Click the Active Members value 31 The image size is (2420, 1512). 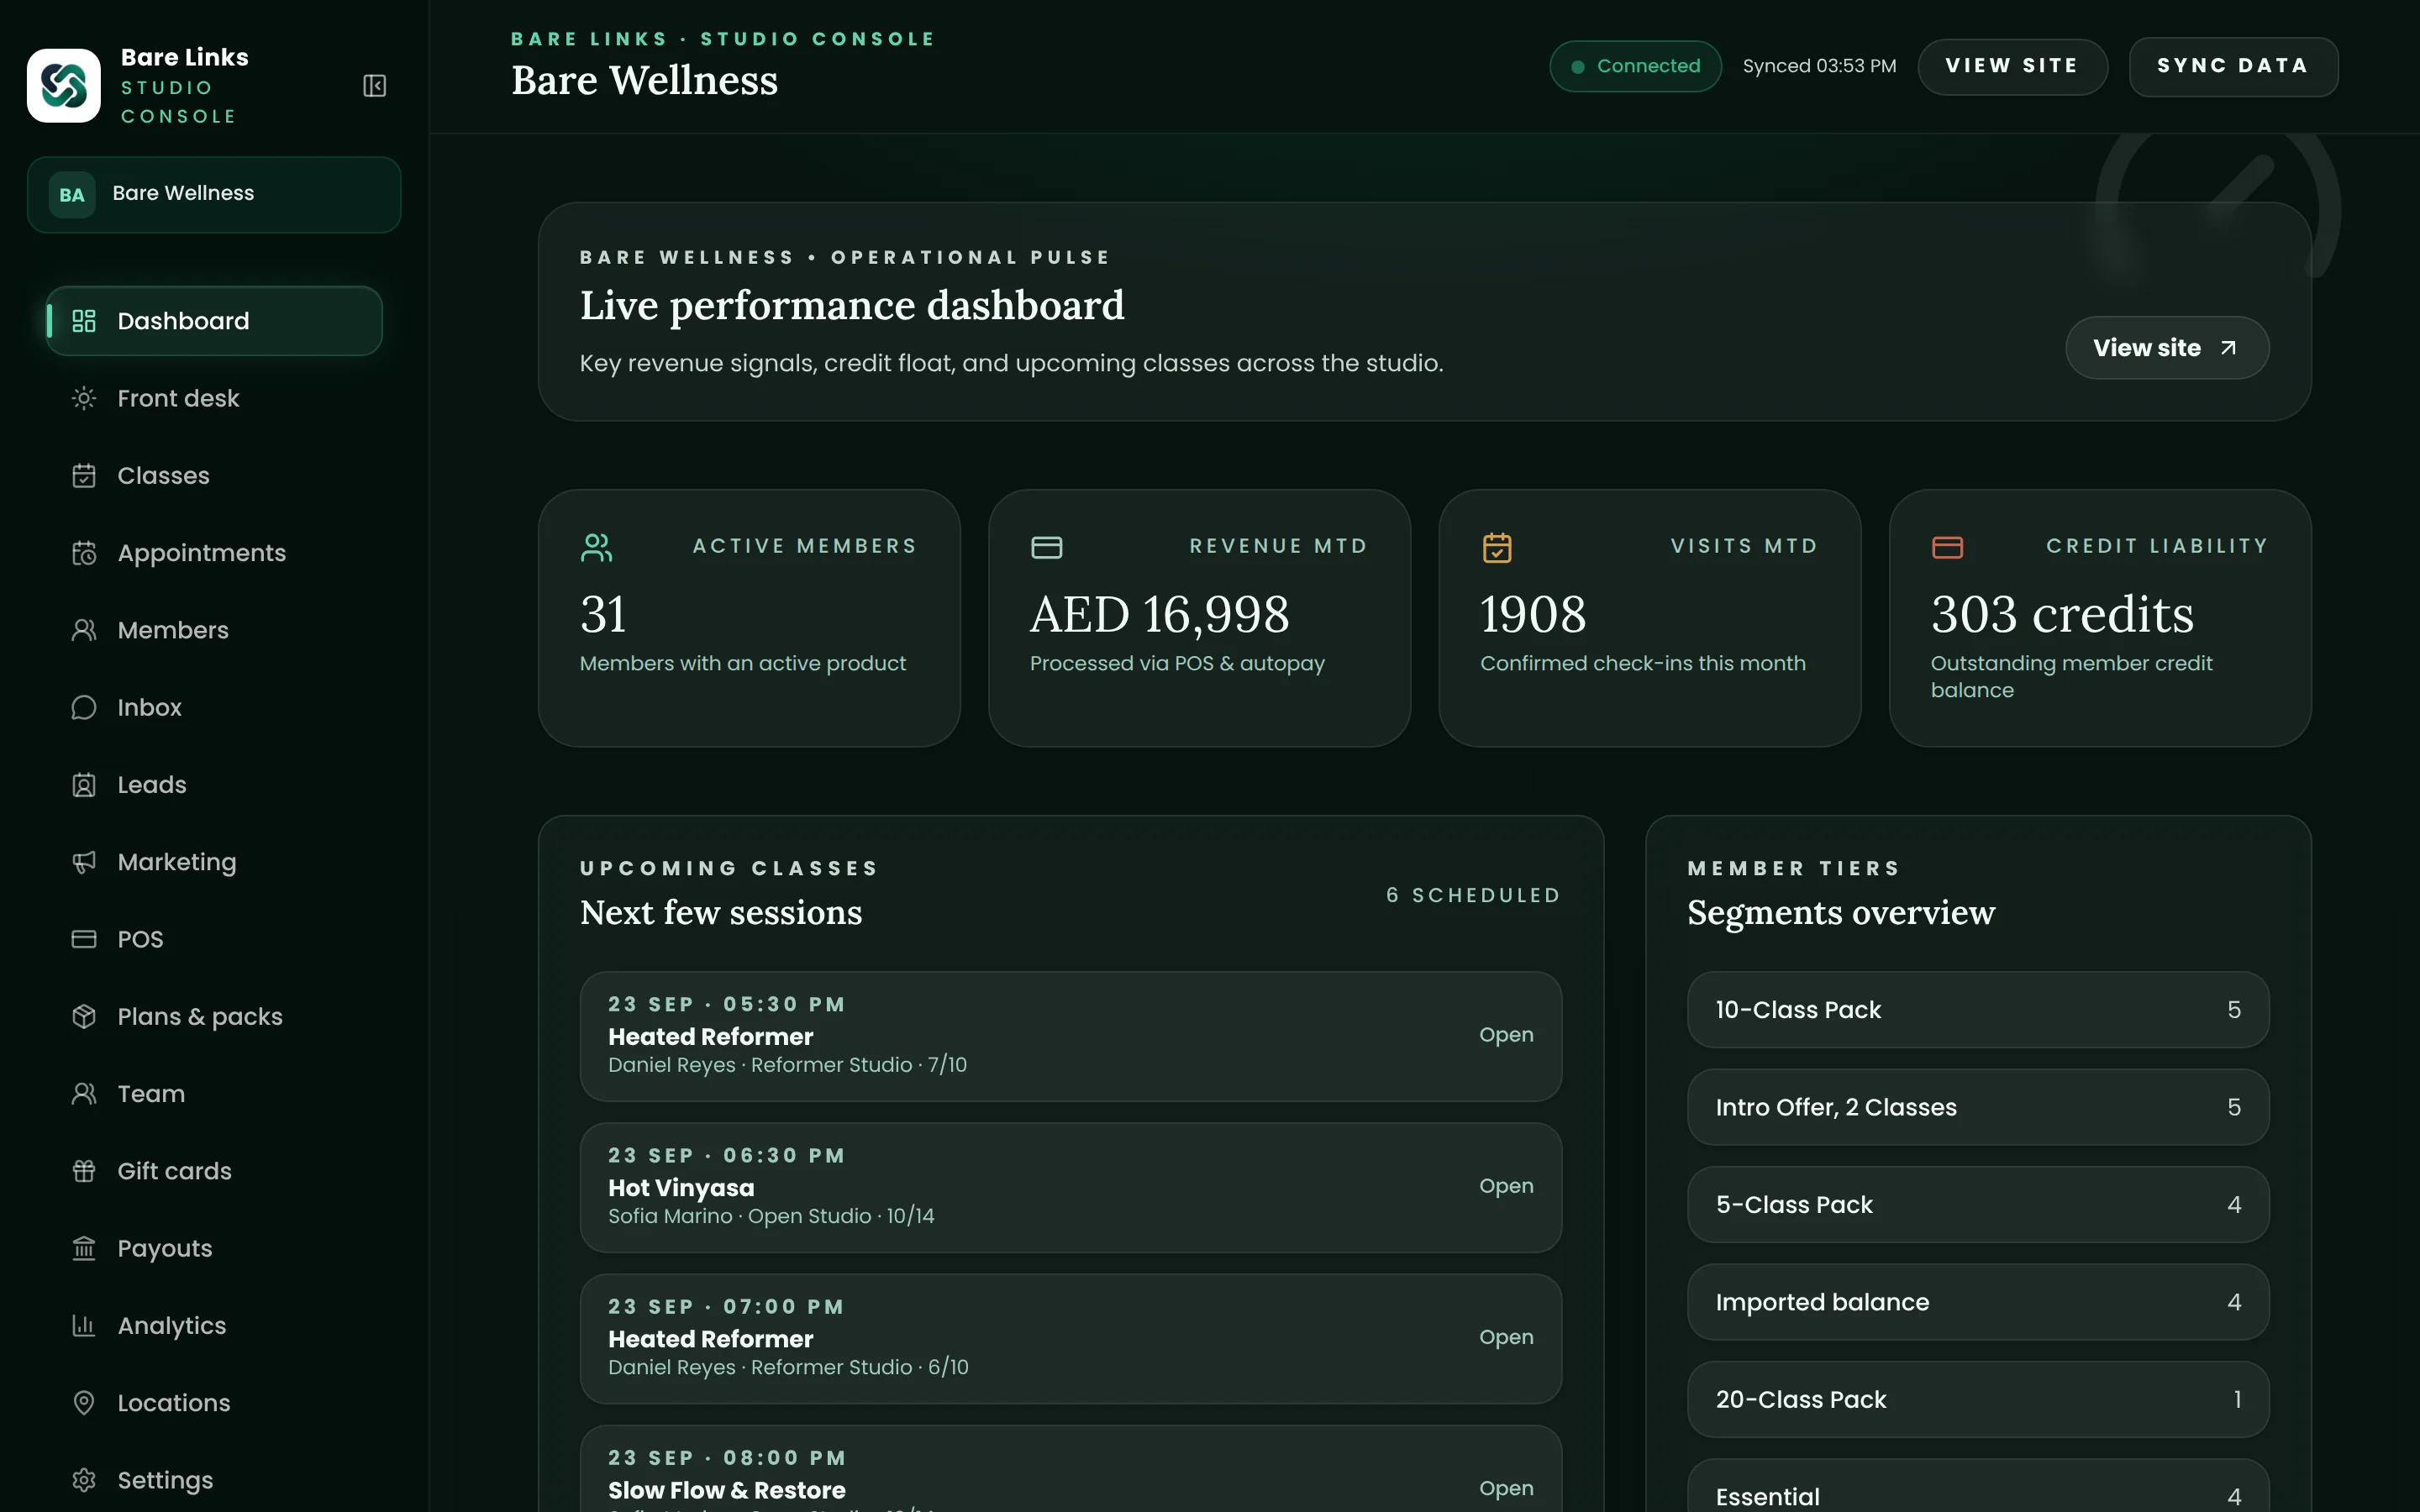tap(603, 614)
